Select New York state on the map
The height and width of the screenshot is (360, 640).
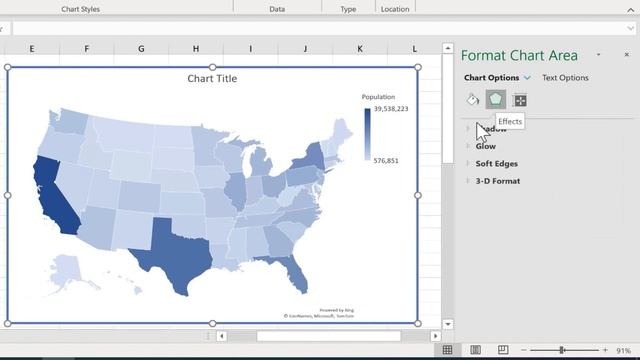tap(312, 158)
